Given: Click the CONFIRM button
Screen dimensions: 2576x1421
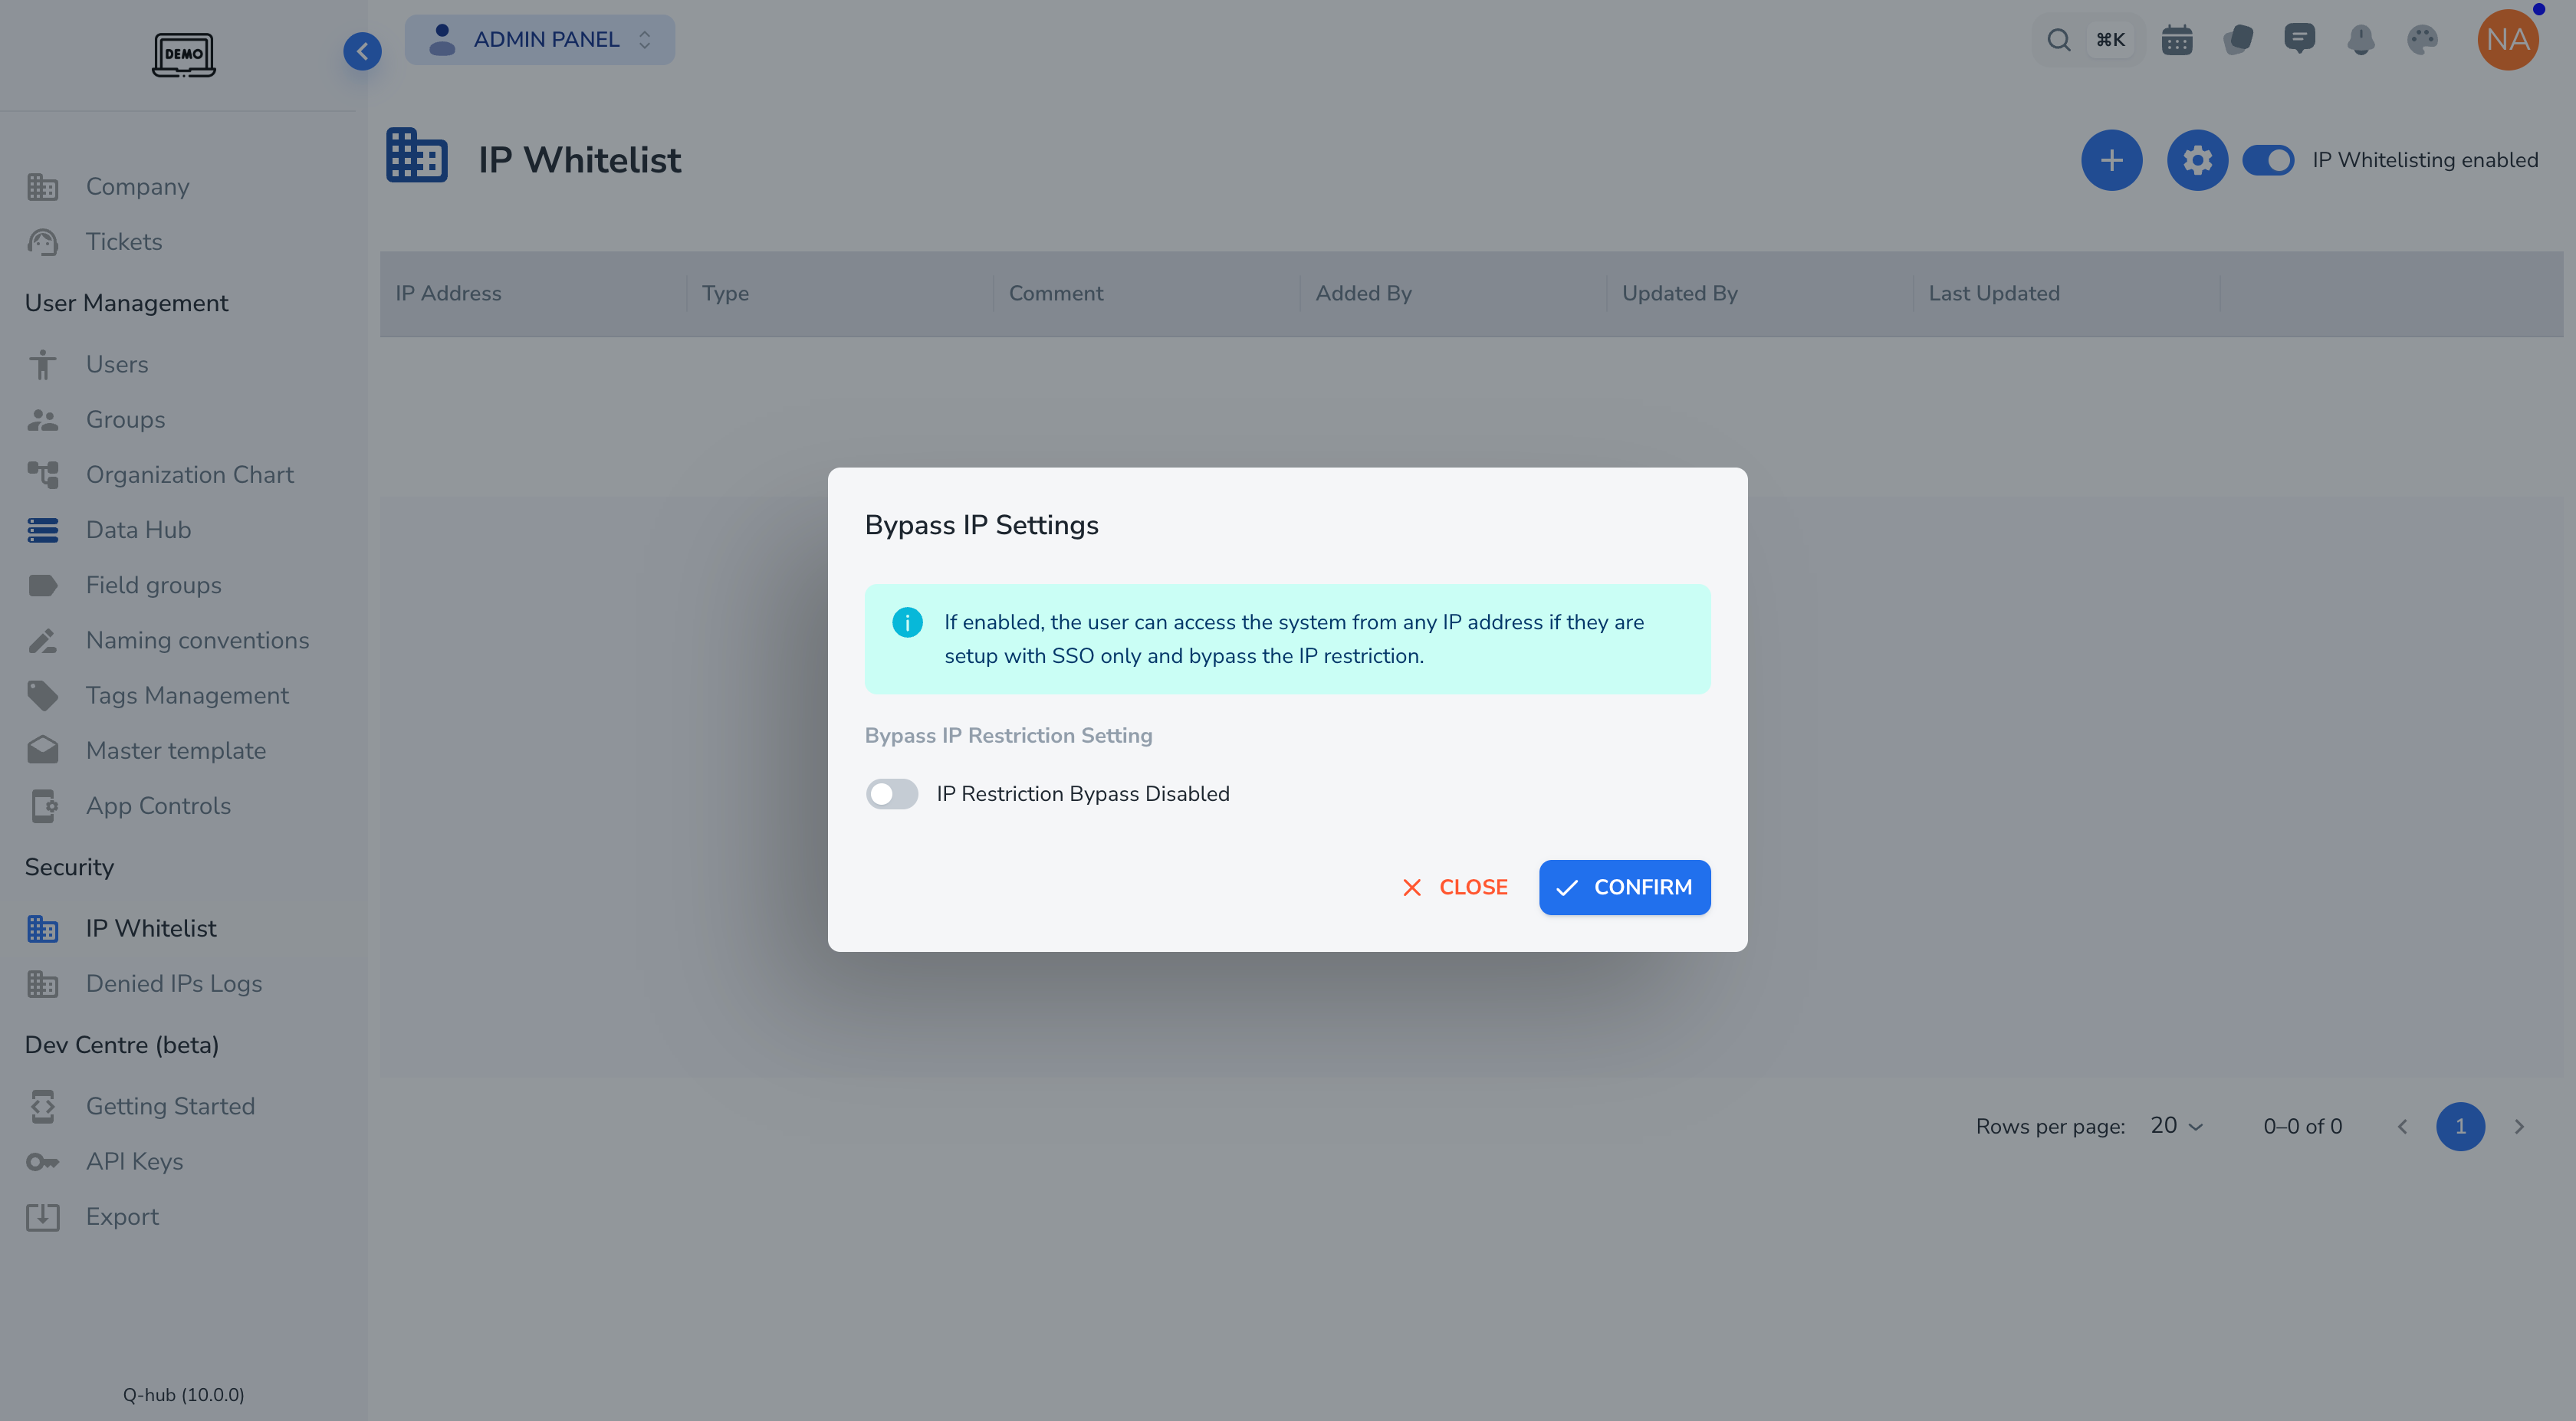Looking at the screenshot, I should (x=1624, y=887).
